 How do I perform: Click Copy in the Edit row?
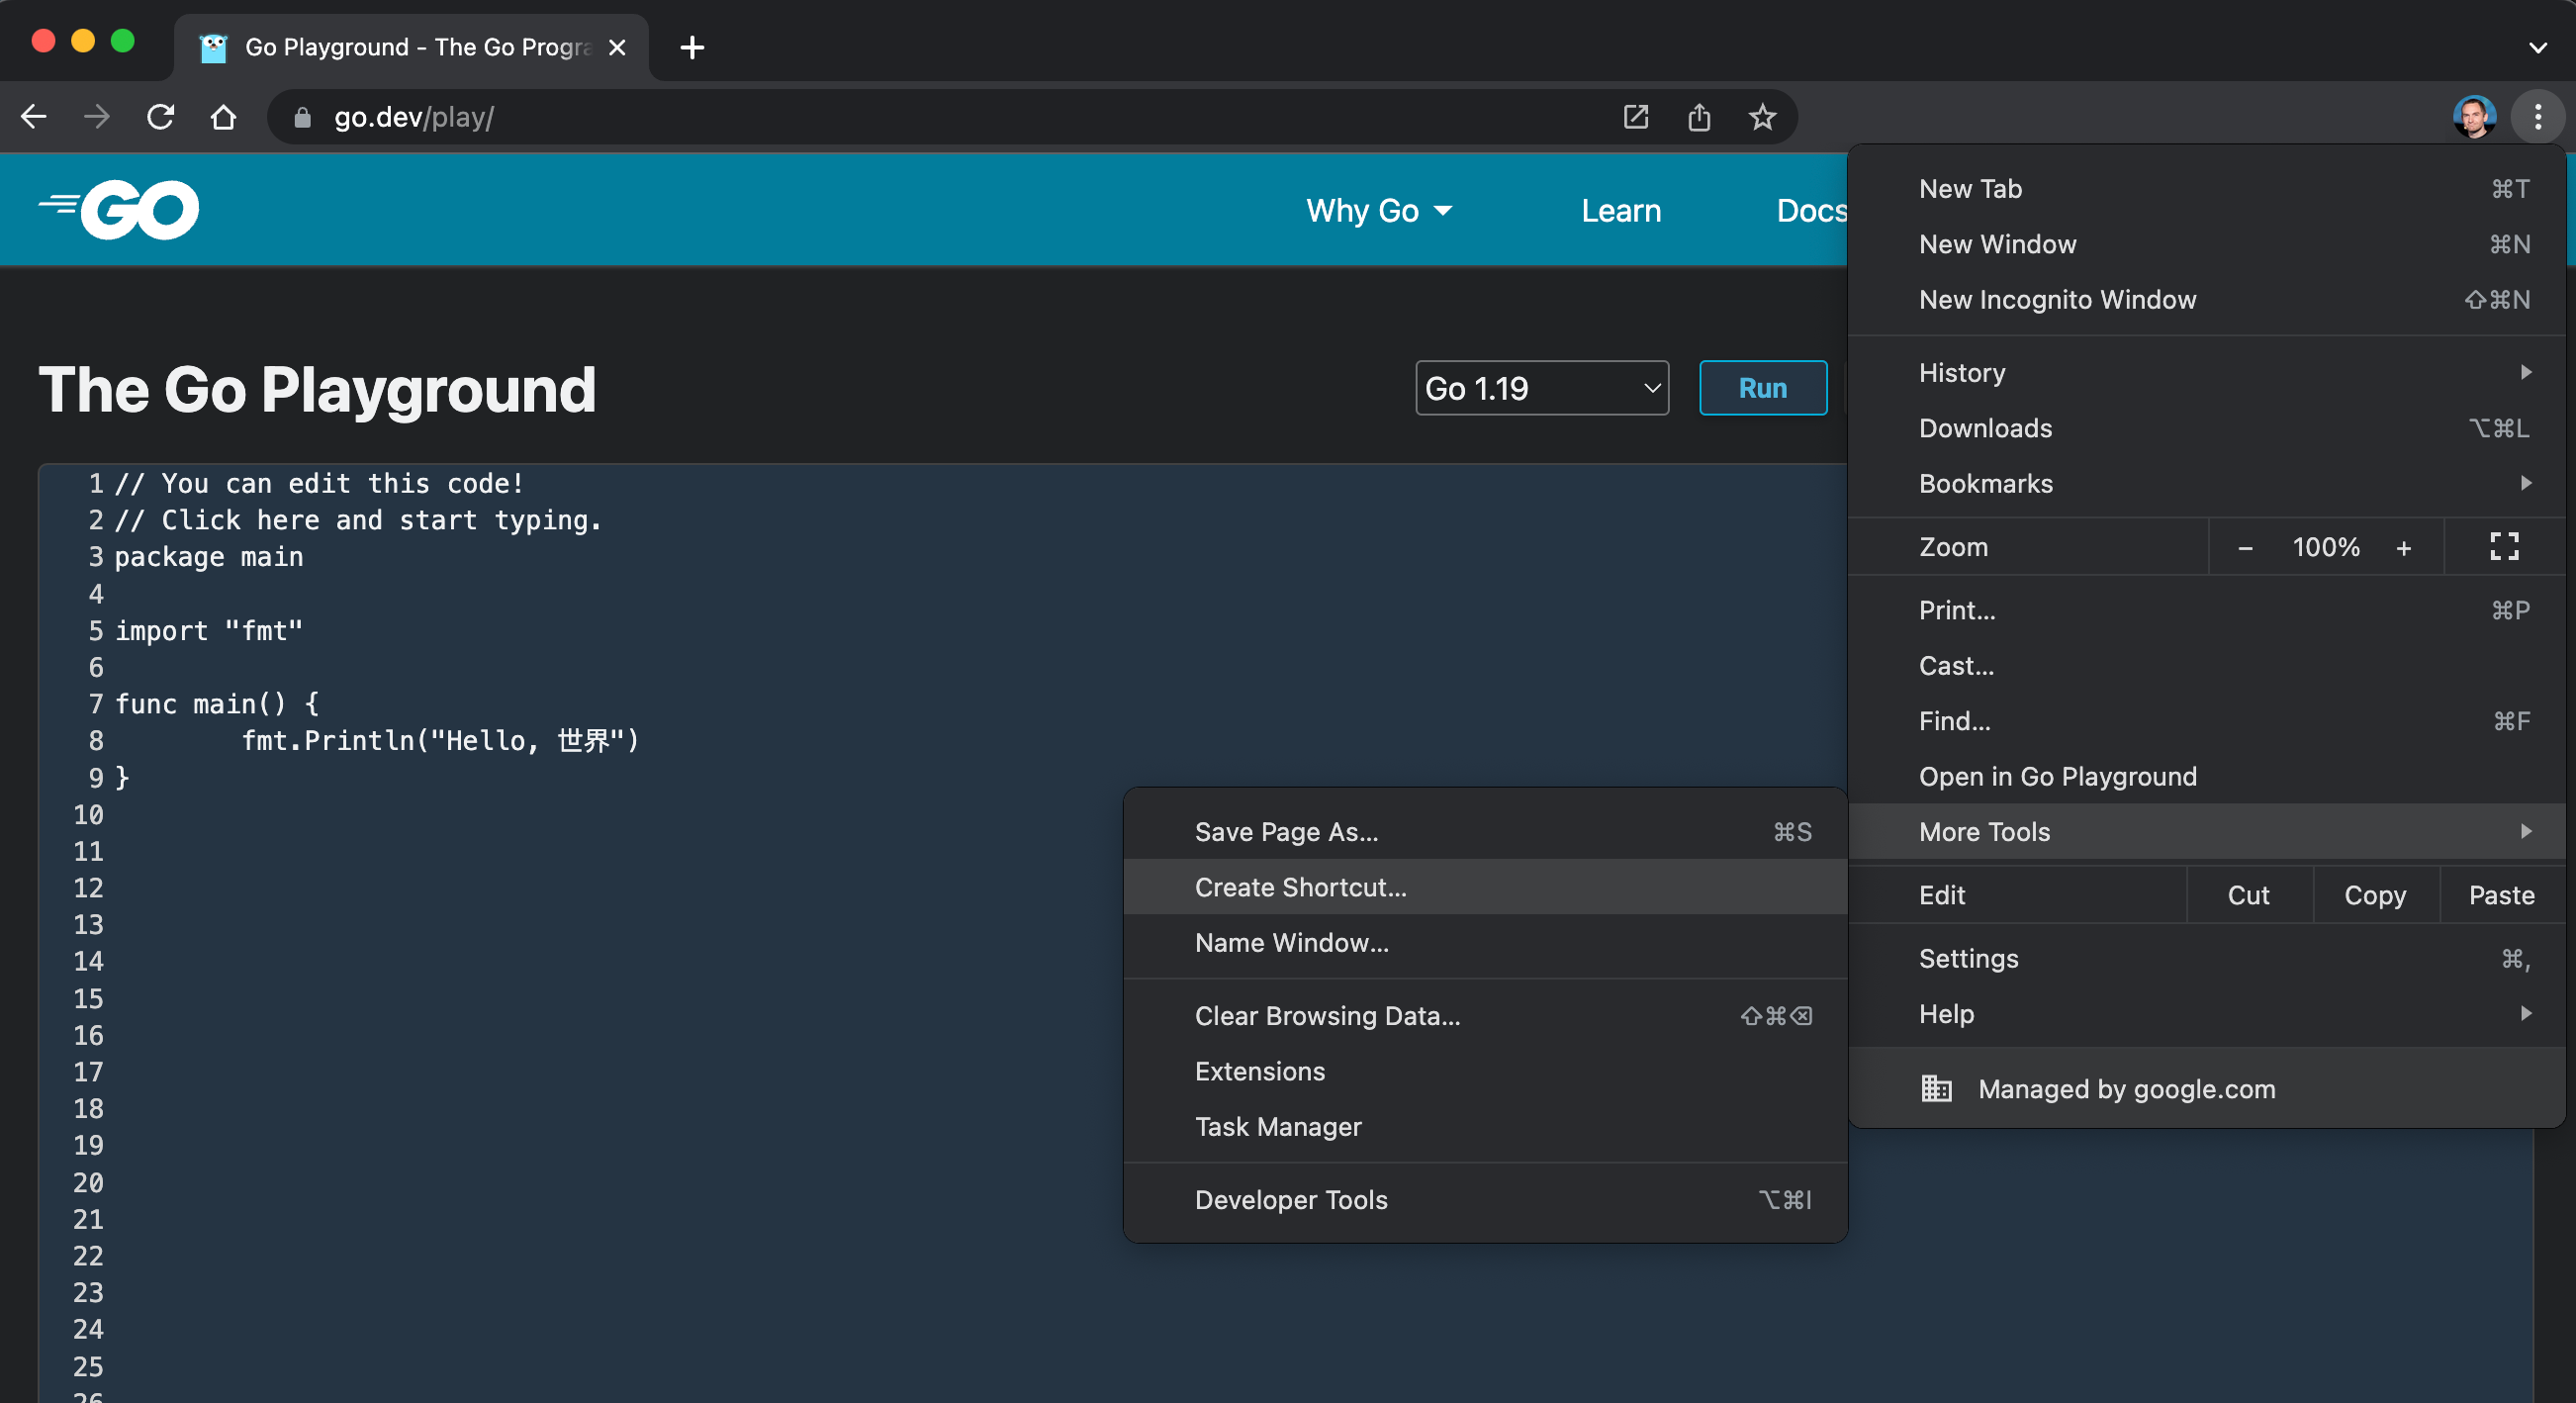click(x=2375, y=894)
